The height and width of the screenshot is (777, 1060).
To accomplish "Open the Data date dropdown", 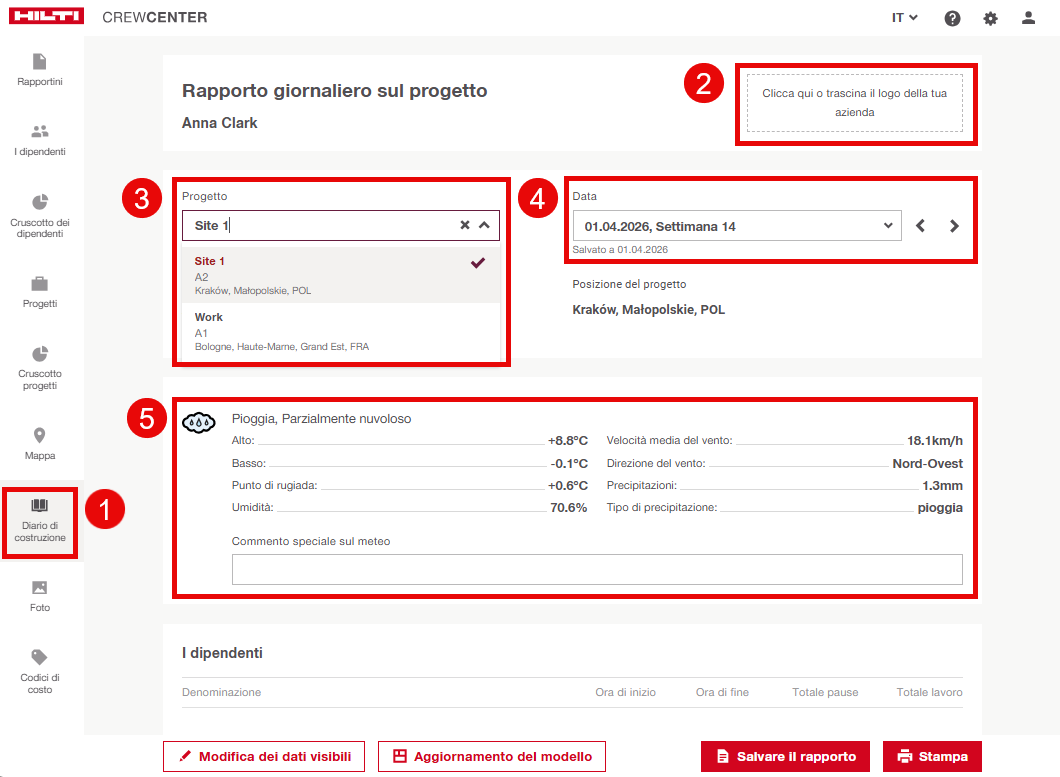I will point(736,226).
